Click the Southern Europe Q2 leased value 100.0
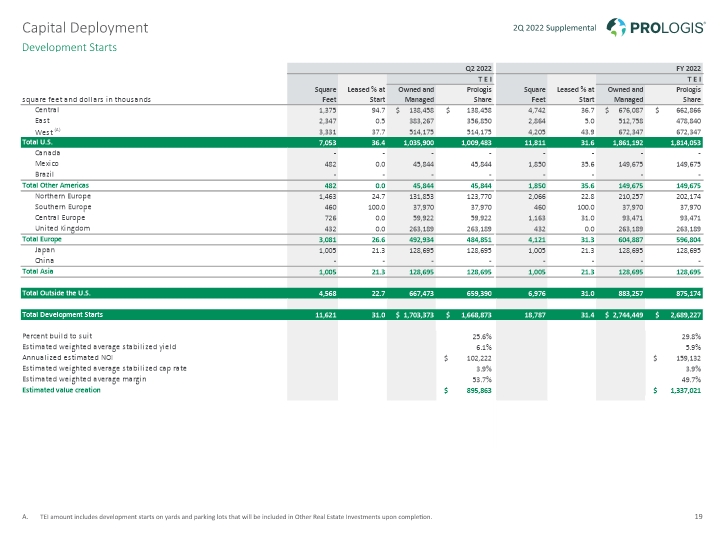This screenshot has height=540, width=720. pyautogui.click(x=377, y=208)
